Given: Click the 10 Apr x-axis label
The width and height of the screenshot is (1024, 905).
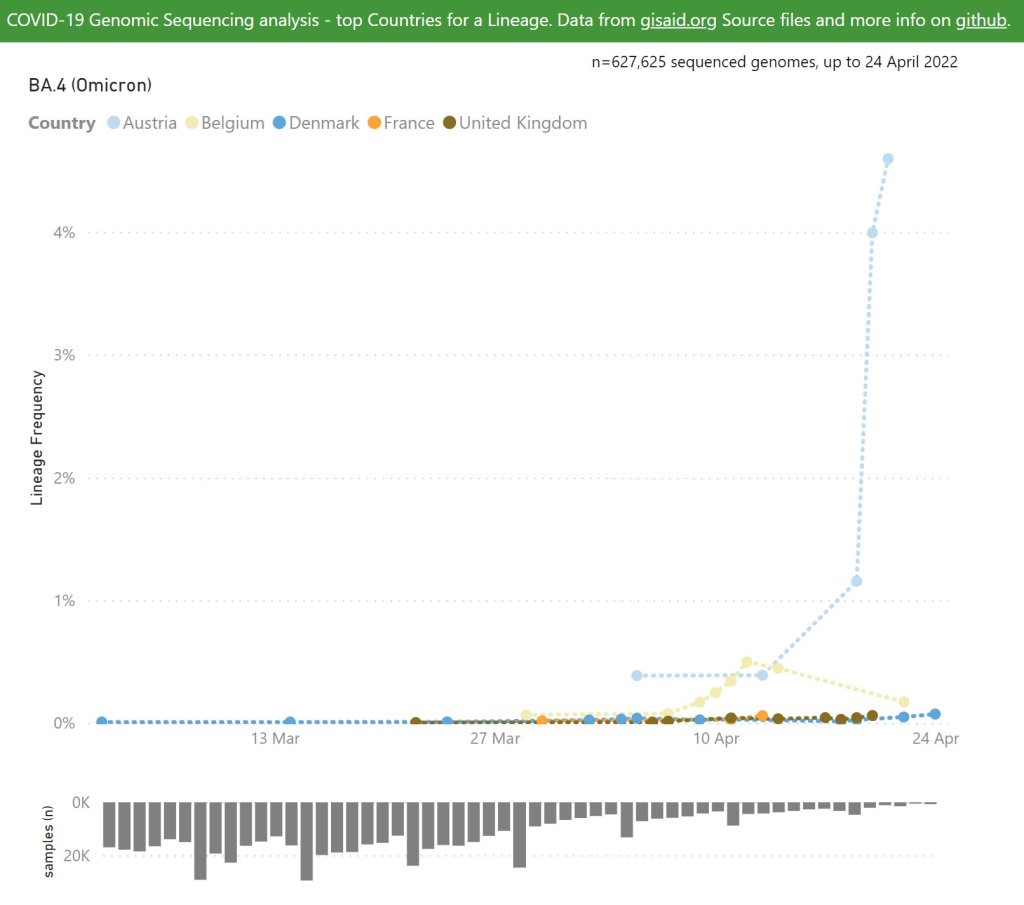Looking at the screenshot, I should [x=715, y=739].
